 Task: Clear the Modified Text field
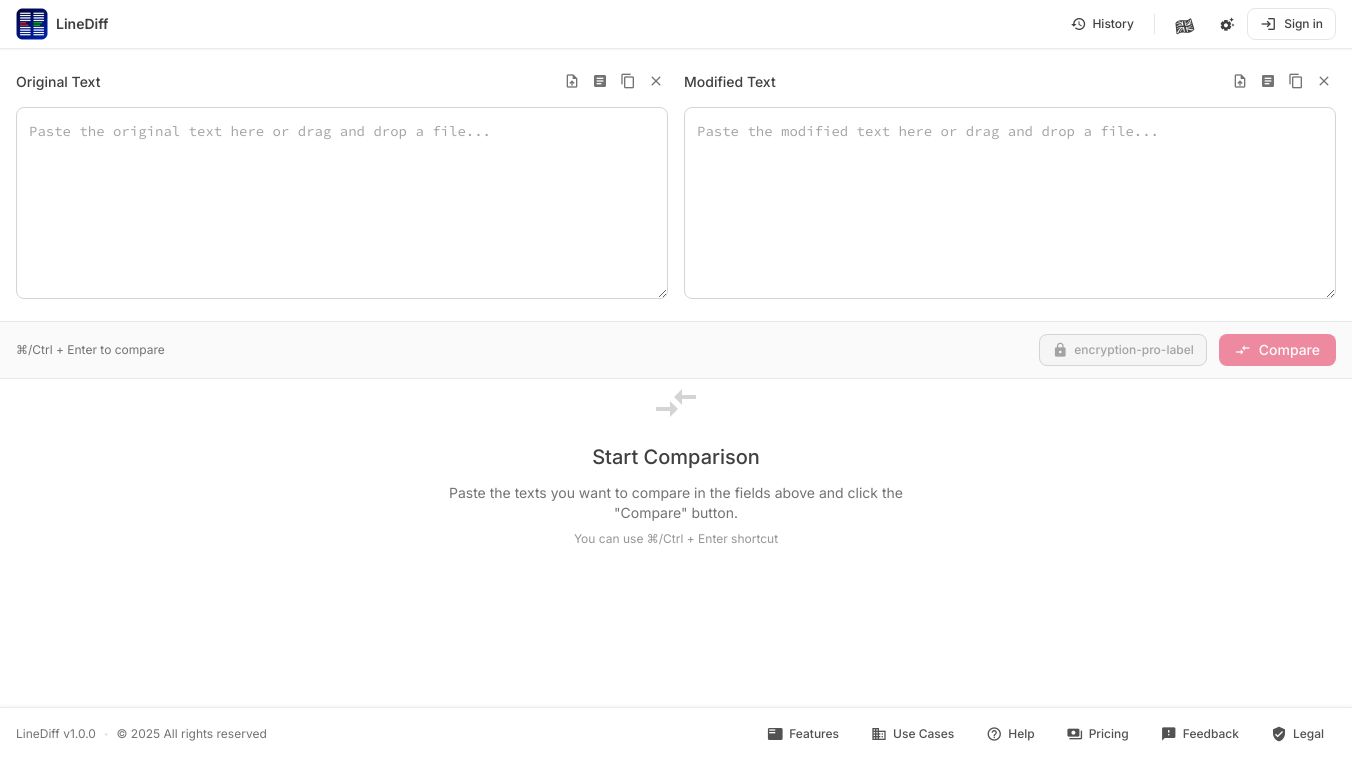1324,81
